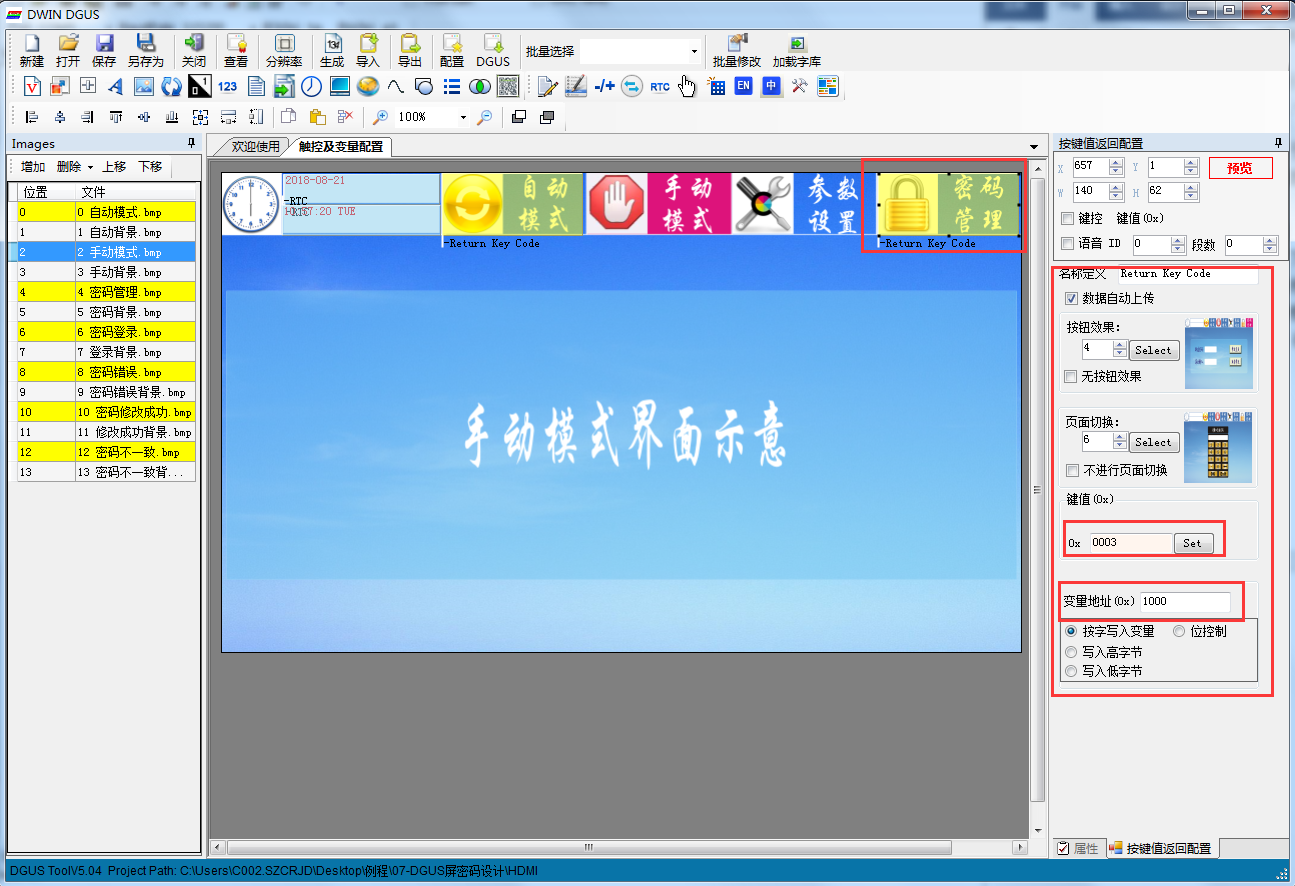Select the 123 data variable display tool
1295x886 pixels.
point(227,86)
